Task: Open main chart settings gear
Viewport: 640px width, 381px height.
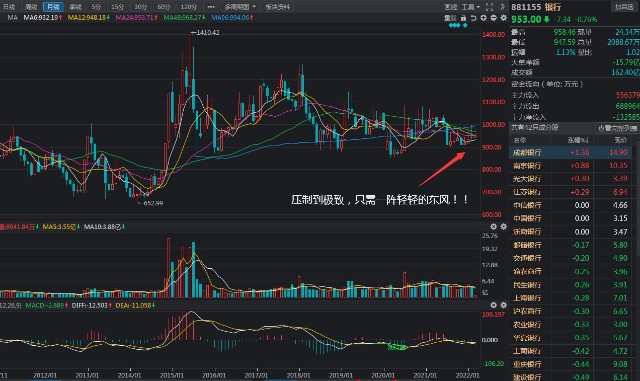Action: tap(504, 18)
